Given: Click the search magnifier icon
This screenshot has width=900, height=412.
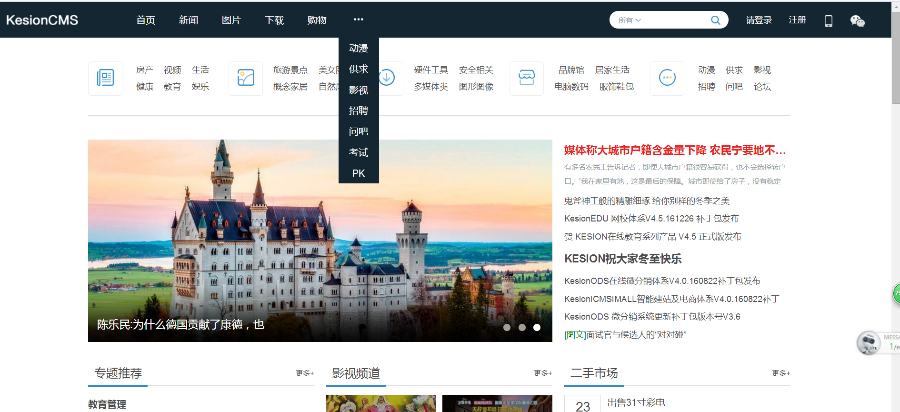Looking at the screenshot, I should click(716, 20).
